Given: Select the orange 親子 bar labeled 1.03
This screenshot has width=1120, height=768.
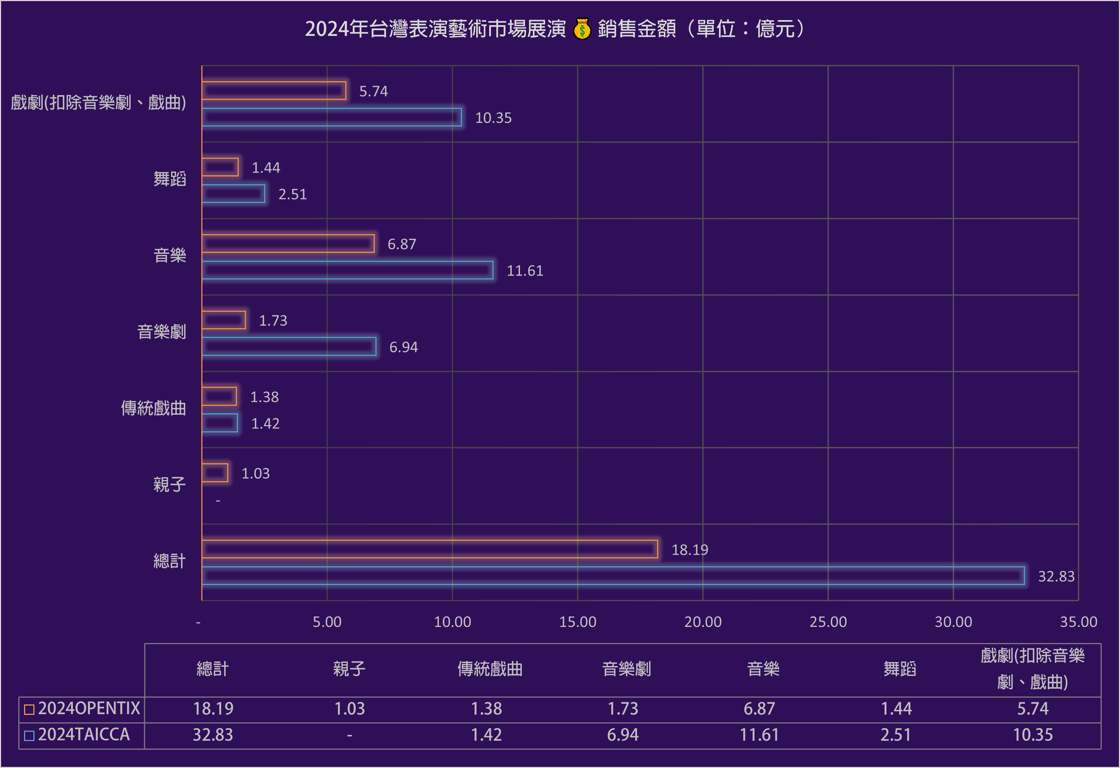Looking at the screenshot, I should click(x=215, y=472).
